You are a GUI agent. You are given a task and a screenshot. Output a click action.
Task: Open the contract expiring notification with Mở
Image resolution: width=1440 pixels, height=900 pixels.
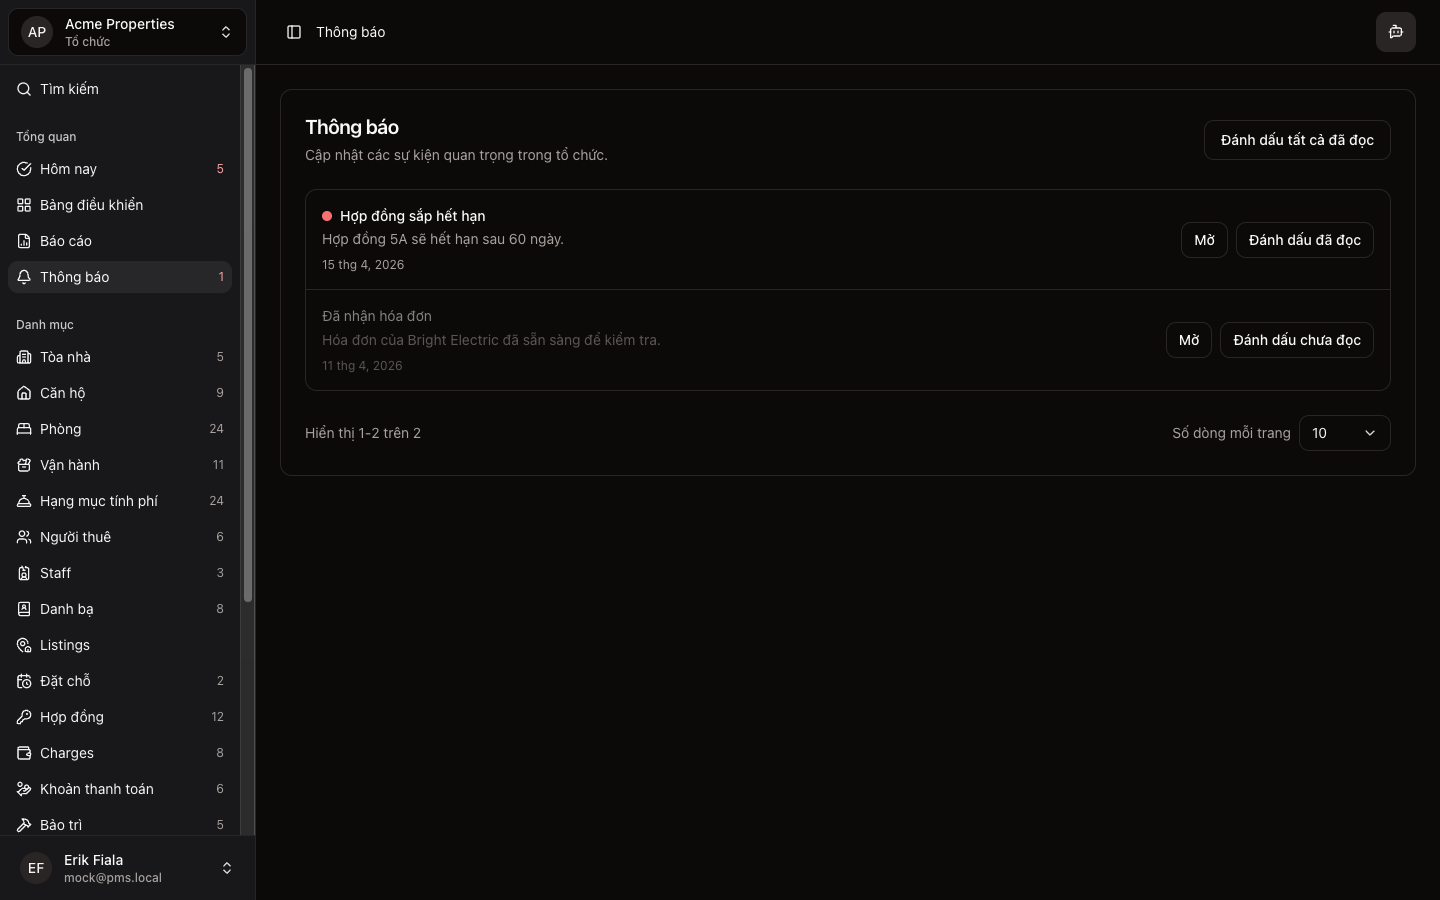(1204, 240)
